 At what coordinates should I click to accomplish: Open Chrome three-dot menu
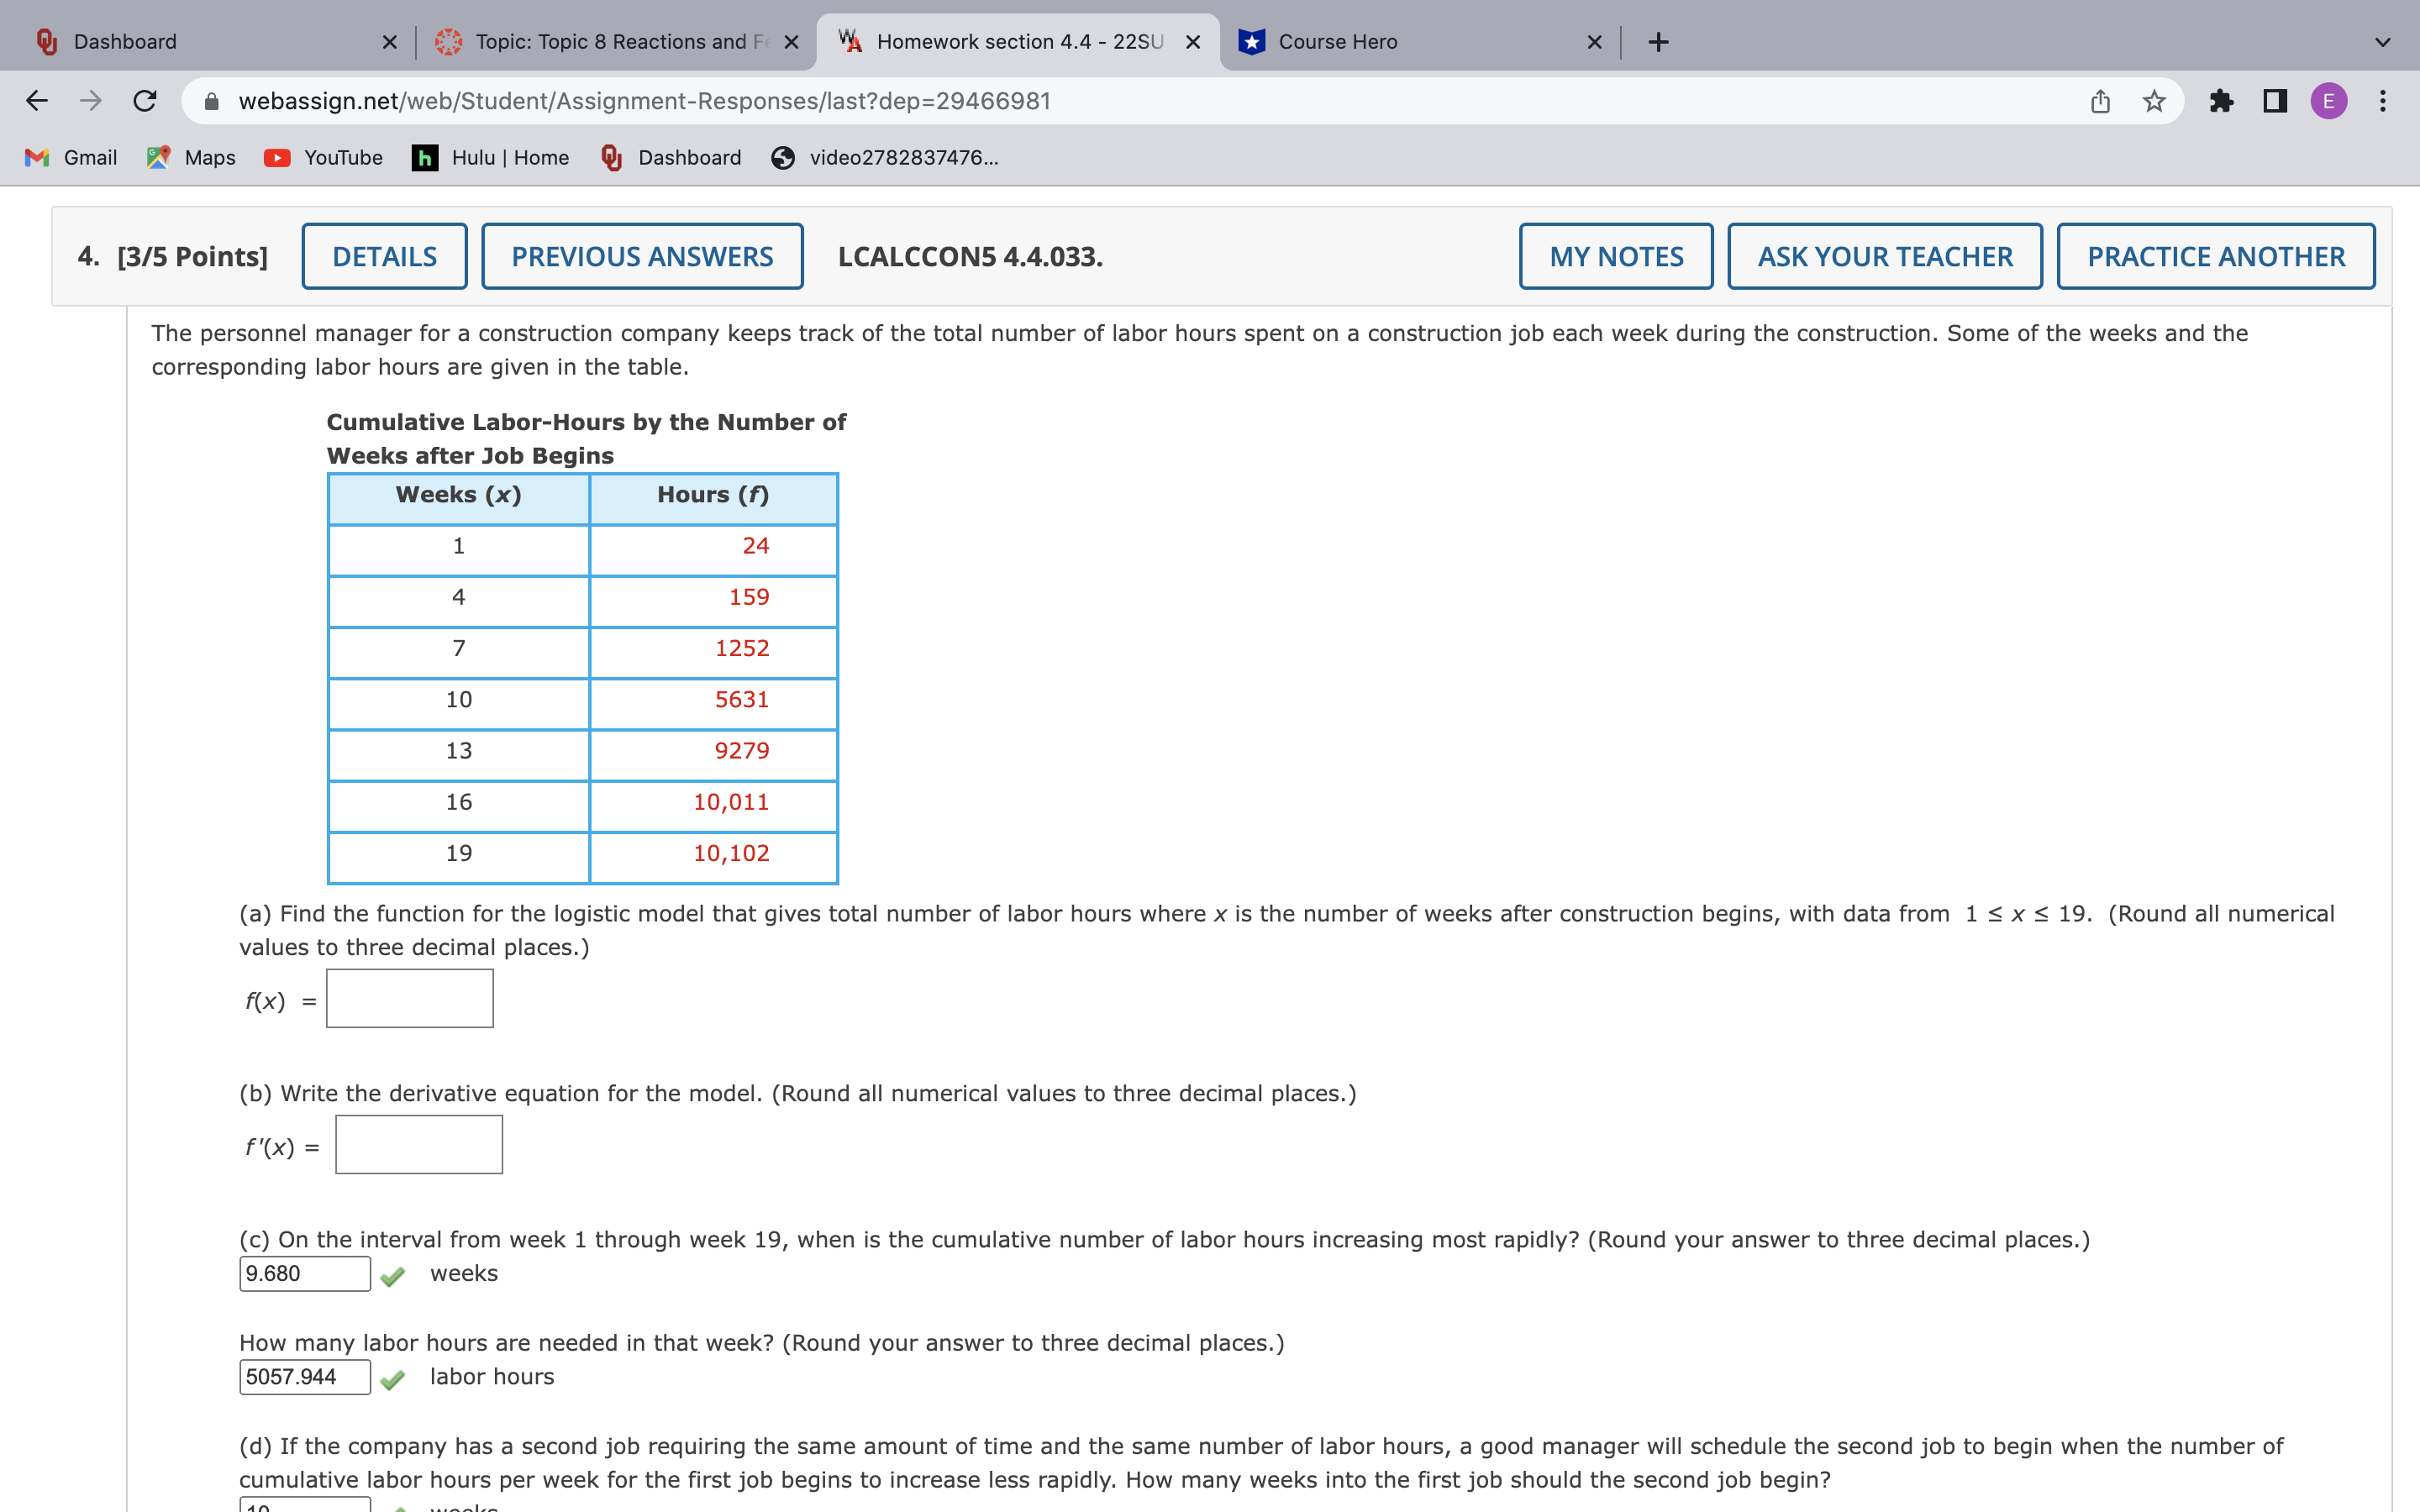point(2383,101)
